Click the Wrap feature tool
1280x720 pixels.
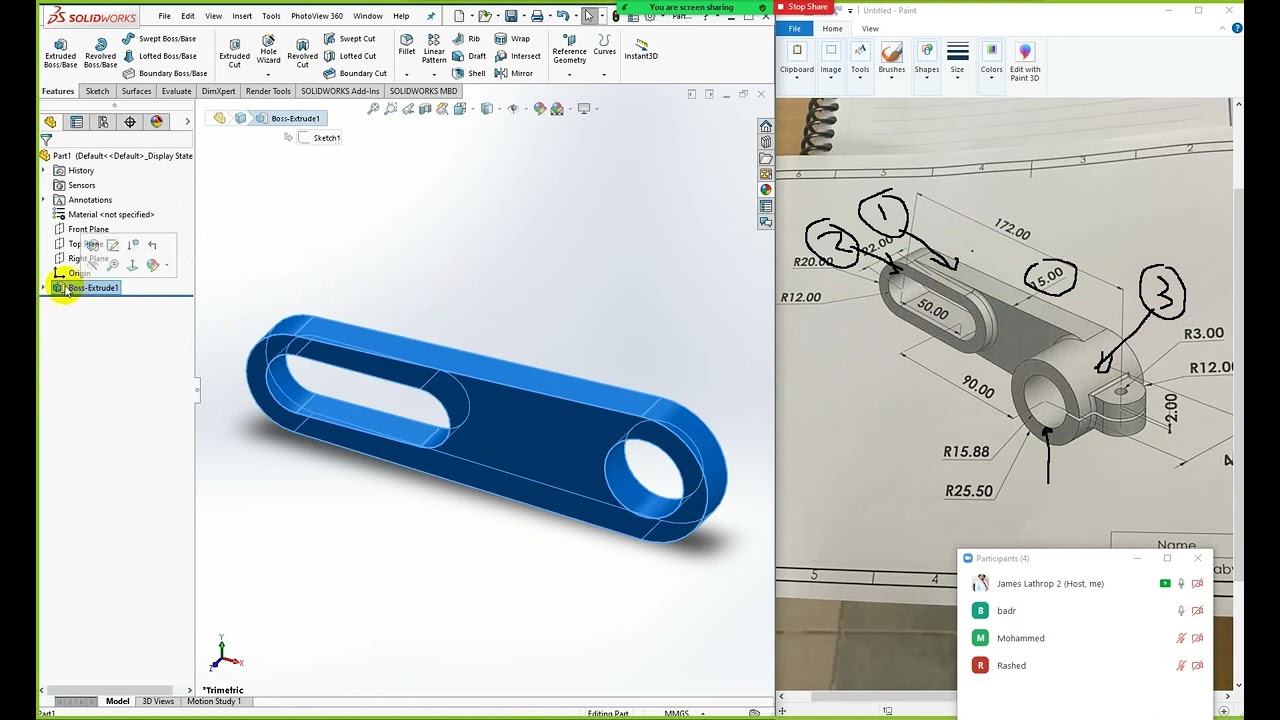[513, 39]
